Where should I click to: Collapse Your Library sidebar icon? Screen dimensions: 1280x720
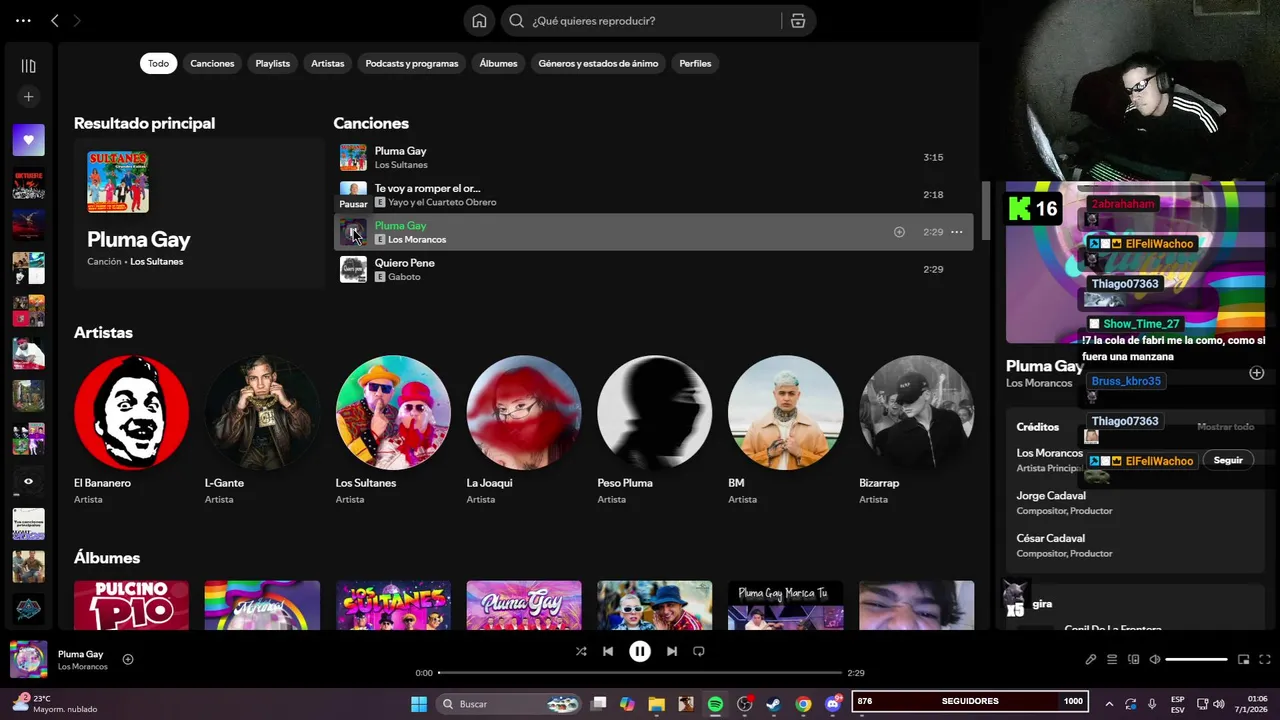coord(28,66)
